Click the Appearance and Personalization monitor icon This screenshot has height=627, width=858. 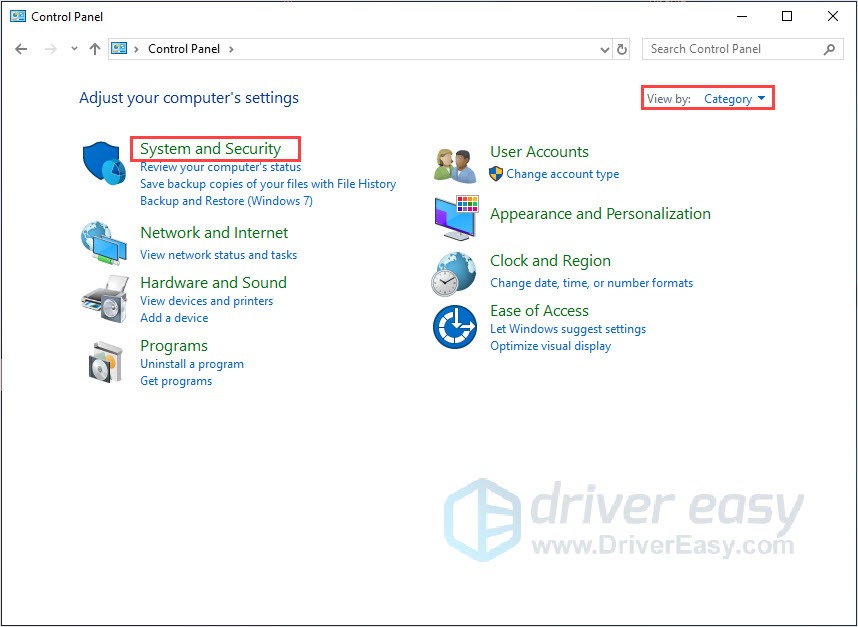click(456, 218)
